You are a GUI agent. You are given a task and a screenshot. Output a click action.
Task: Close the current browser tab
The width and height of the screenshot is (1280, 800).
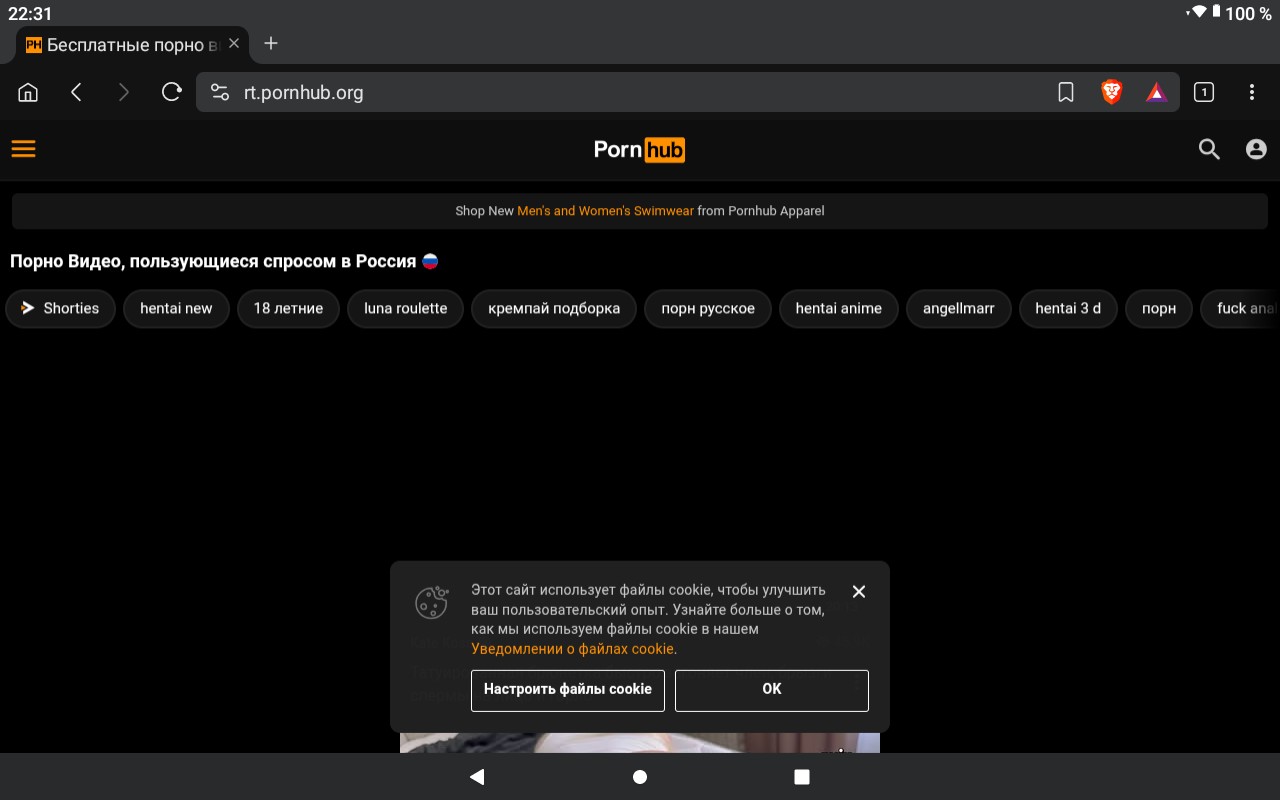click(x=234, y=43)
